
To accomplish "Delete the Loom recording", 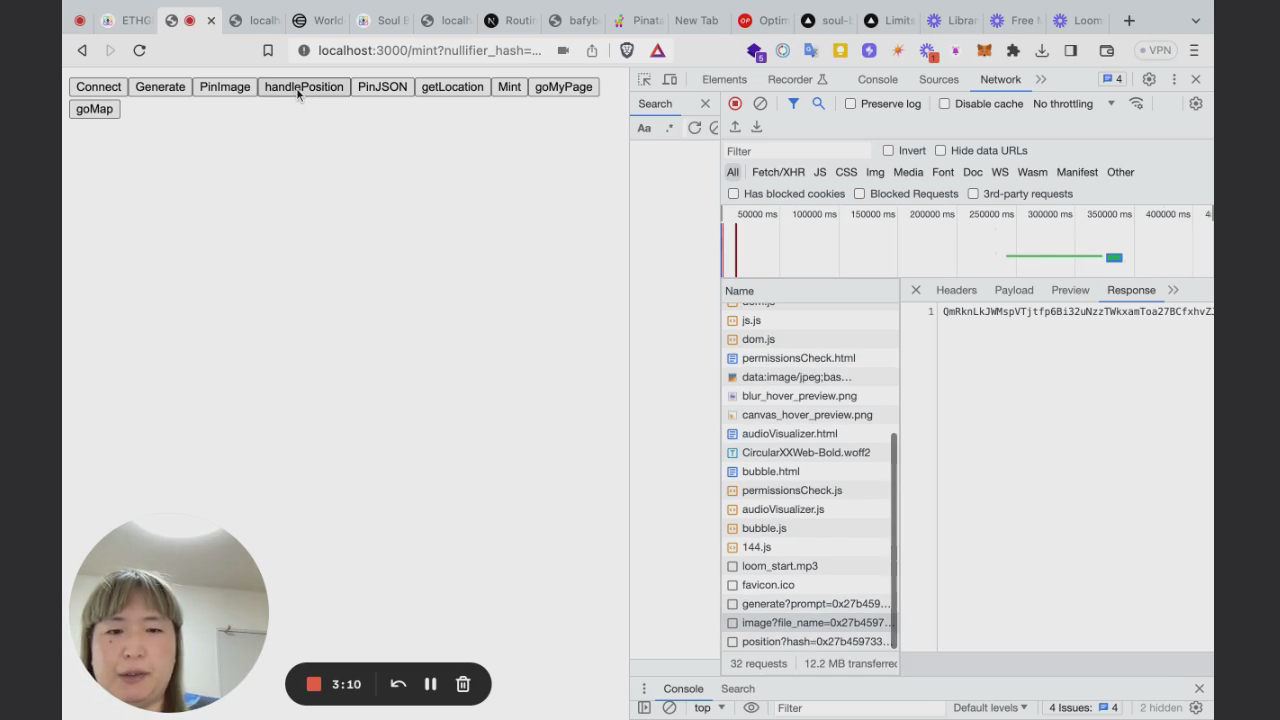I will [x=463, y=684].
